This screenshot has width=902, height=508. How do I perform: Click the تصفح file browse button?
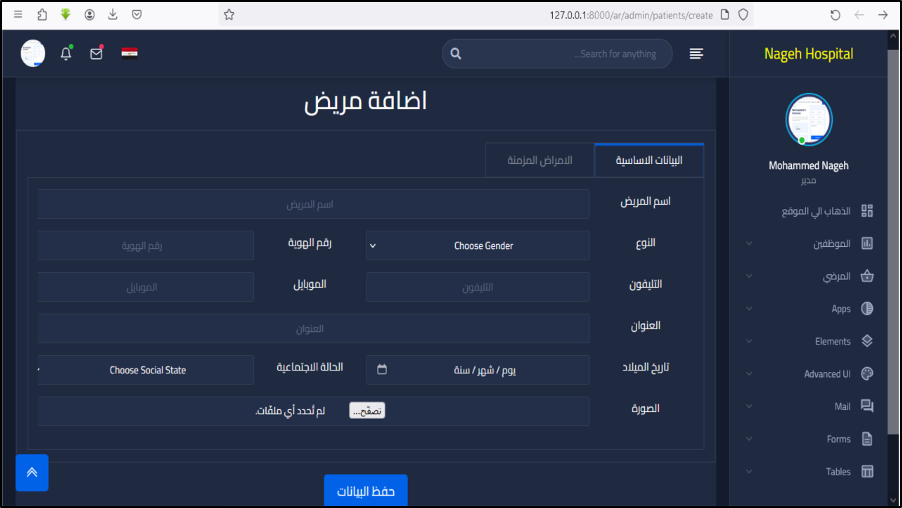367,411
